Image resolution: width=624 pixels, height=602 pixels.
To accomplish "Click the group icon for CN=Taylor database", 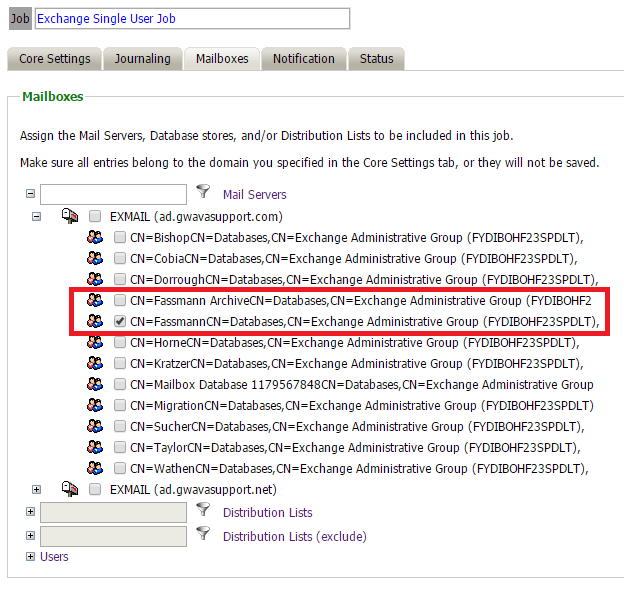I will point(95,447).
